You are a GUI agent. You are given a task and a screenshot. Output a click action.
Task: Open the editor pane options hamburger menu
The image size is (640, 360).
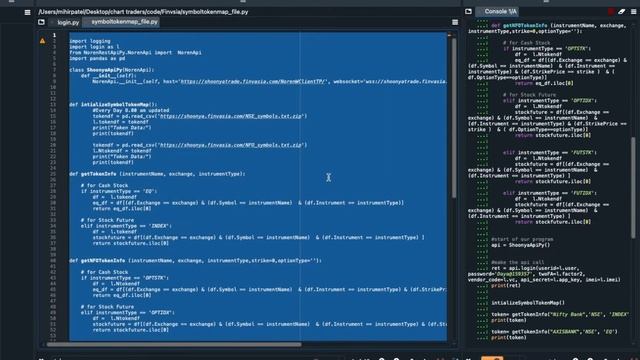27,12
